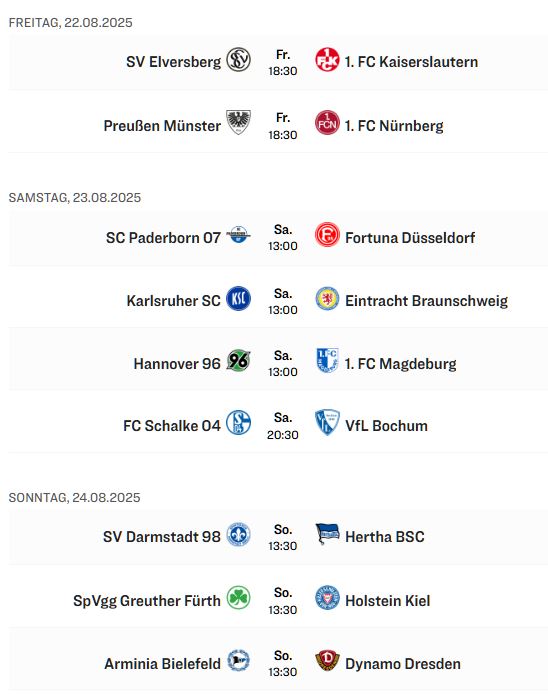Click the Dynamo Dresden crest
The image size is (548, 695).
click(327, 660)
